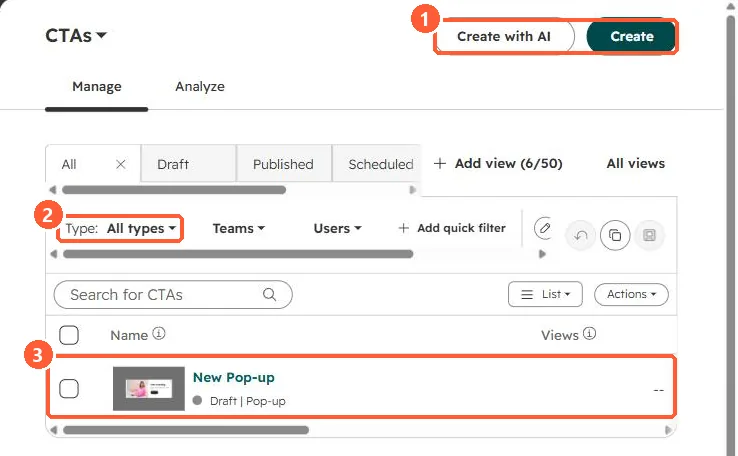Screen dimensions: 738x456
Task: Click the Views column header
Action: (560, 335)
